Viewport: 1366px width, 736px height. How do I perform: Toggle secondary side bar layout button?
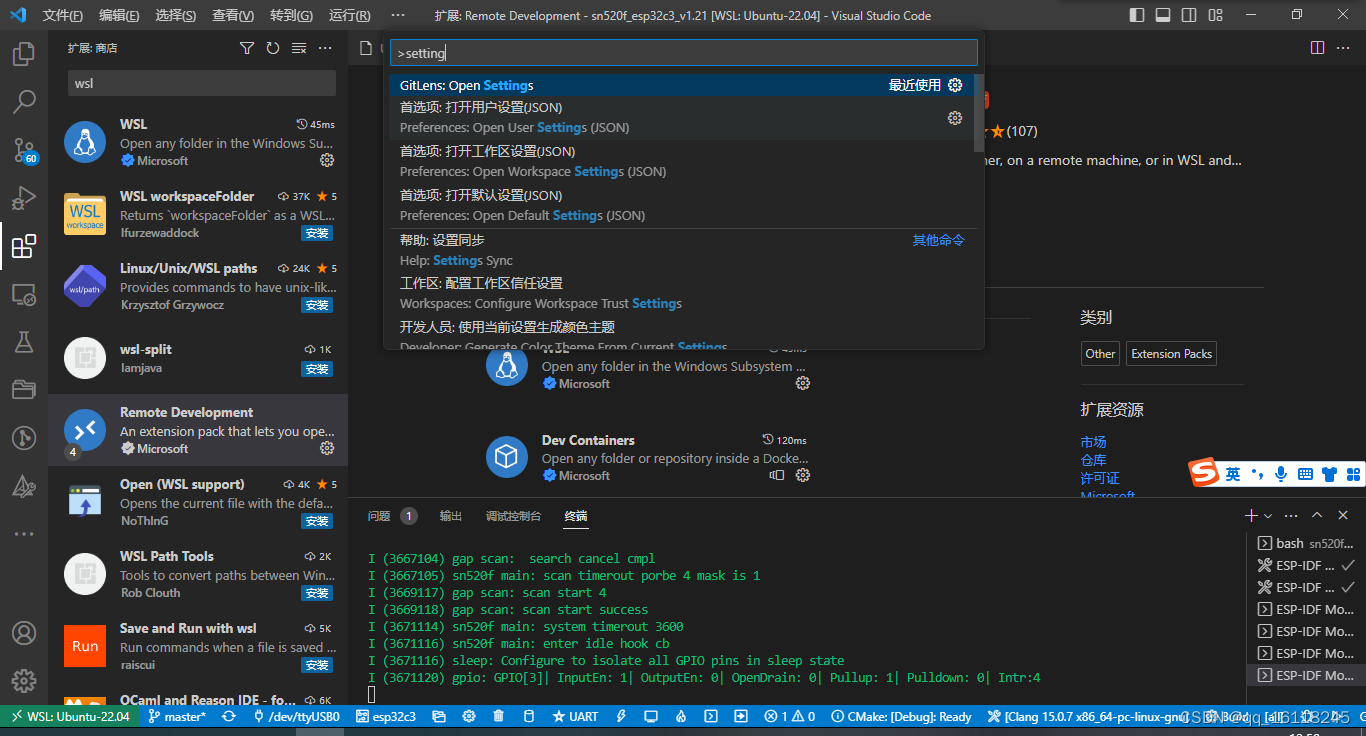pyautogui.click(x=1188, y=15)
